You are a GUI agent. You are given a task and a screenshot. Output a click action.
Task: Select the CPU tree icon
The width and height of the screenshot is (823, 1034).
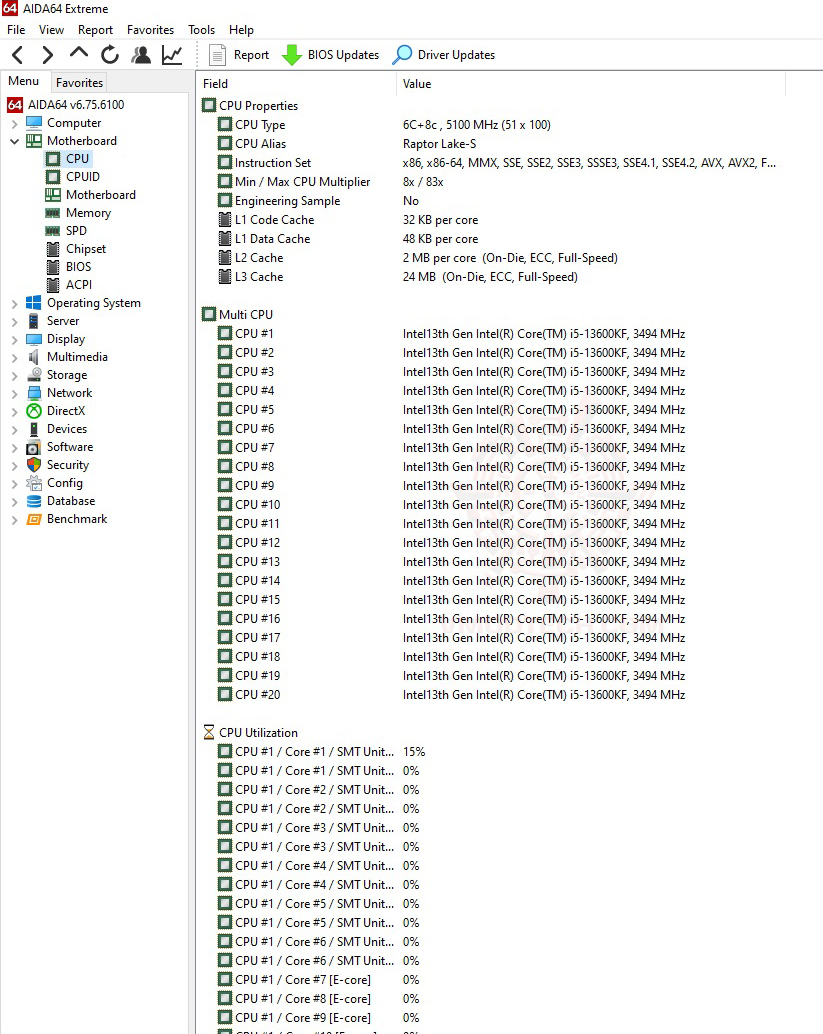pos(53,159)
